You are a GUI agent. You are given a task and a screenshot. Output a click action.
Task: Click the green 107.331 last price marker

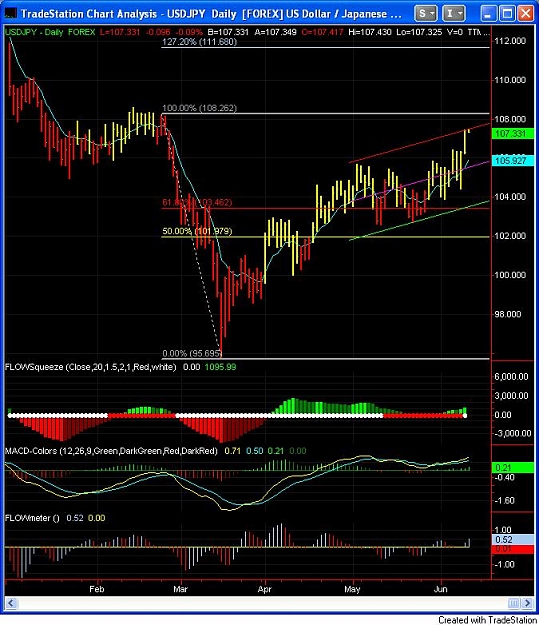click(512, 134)
